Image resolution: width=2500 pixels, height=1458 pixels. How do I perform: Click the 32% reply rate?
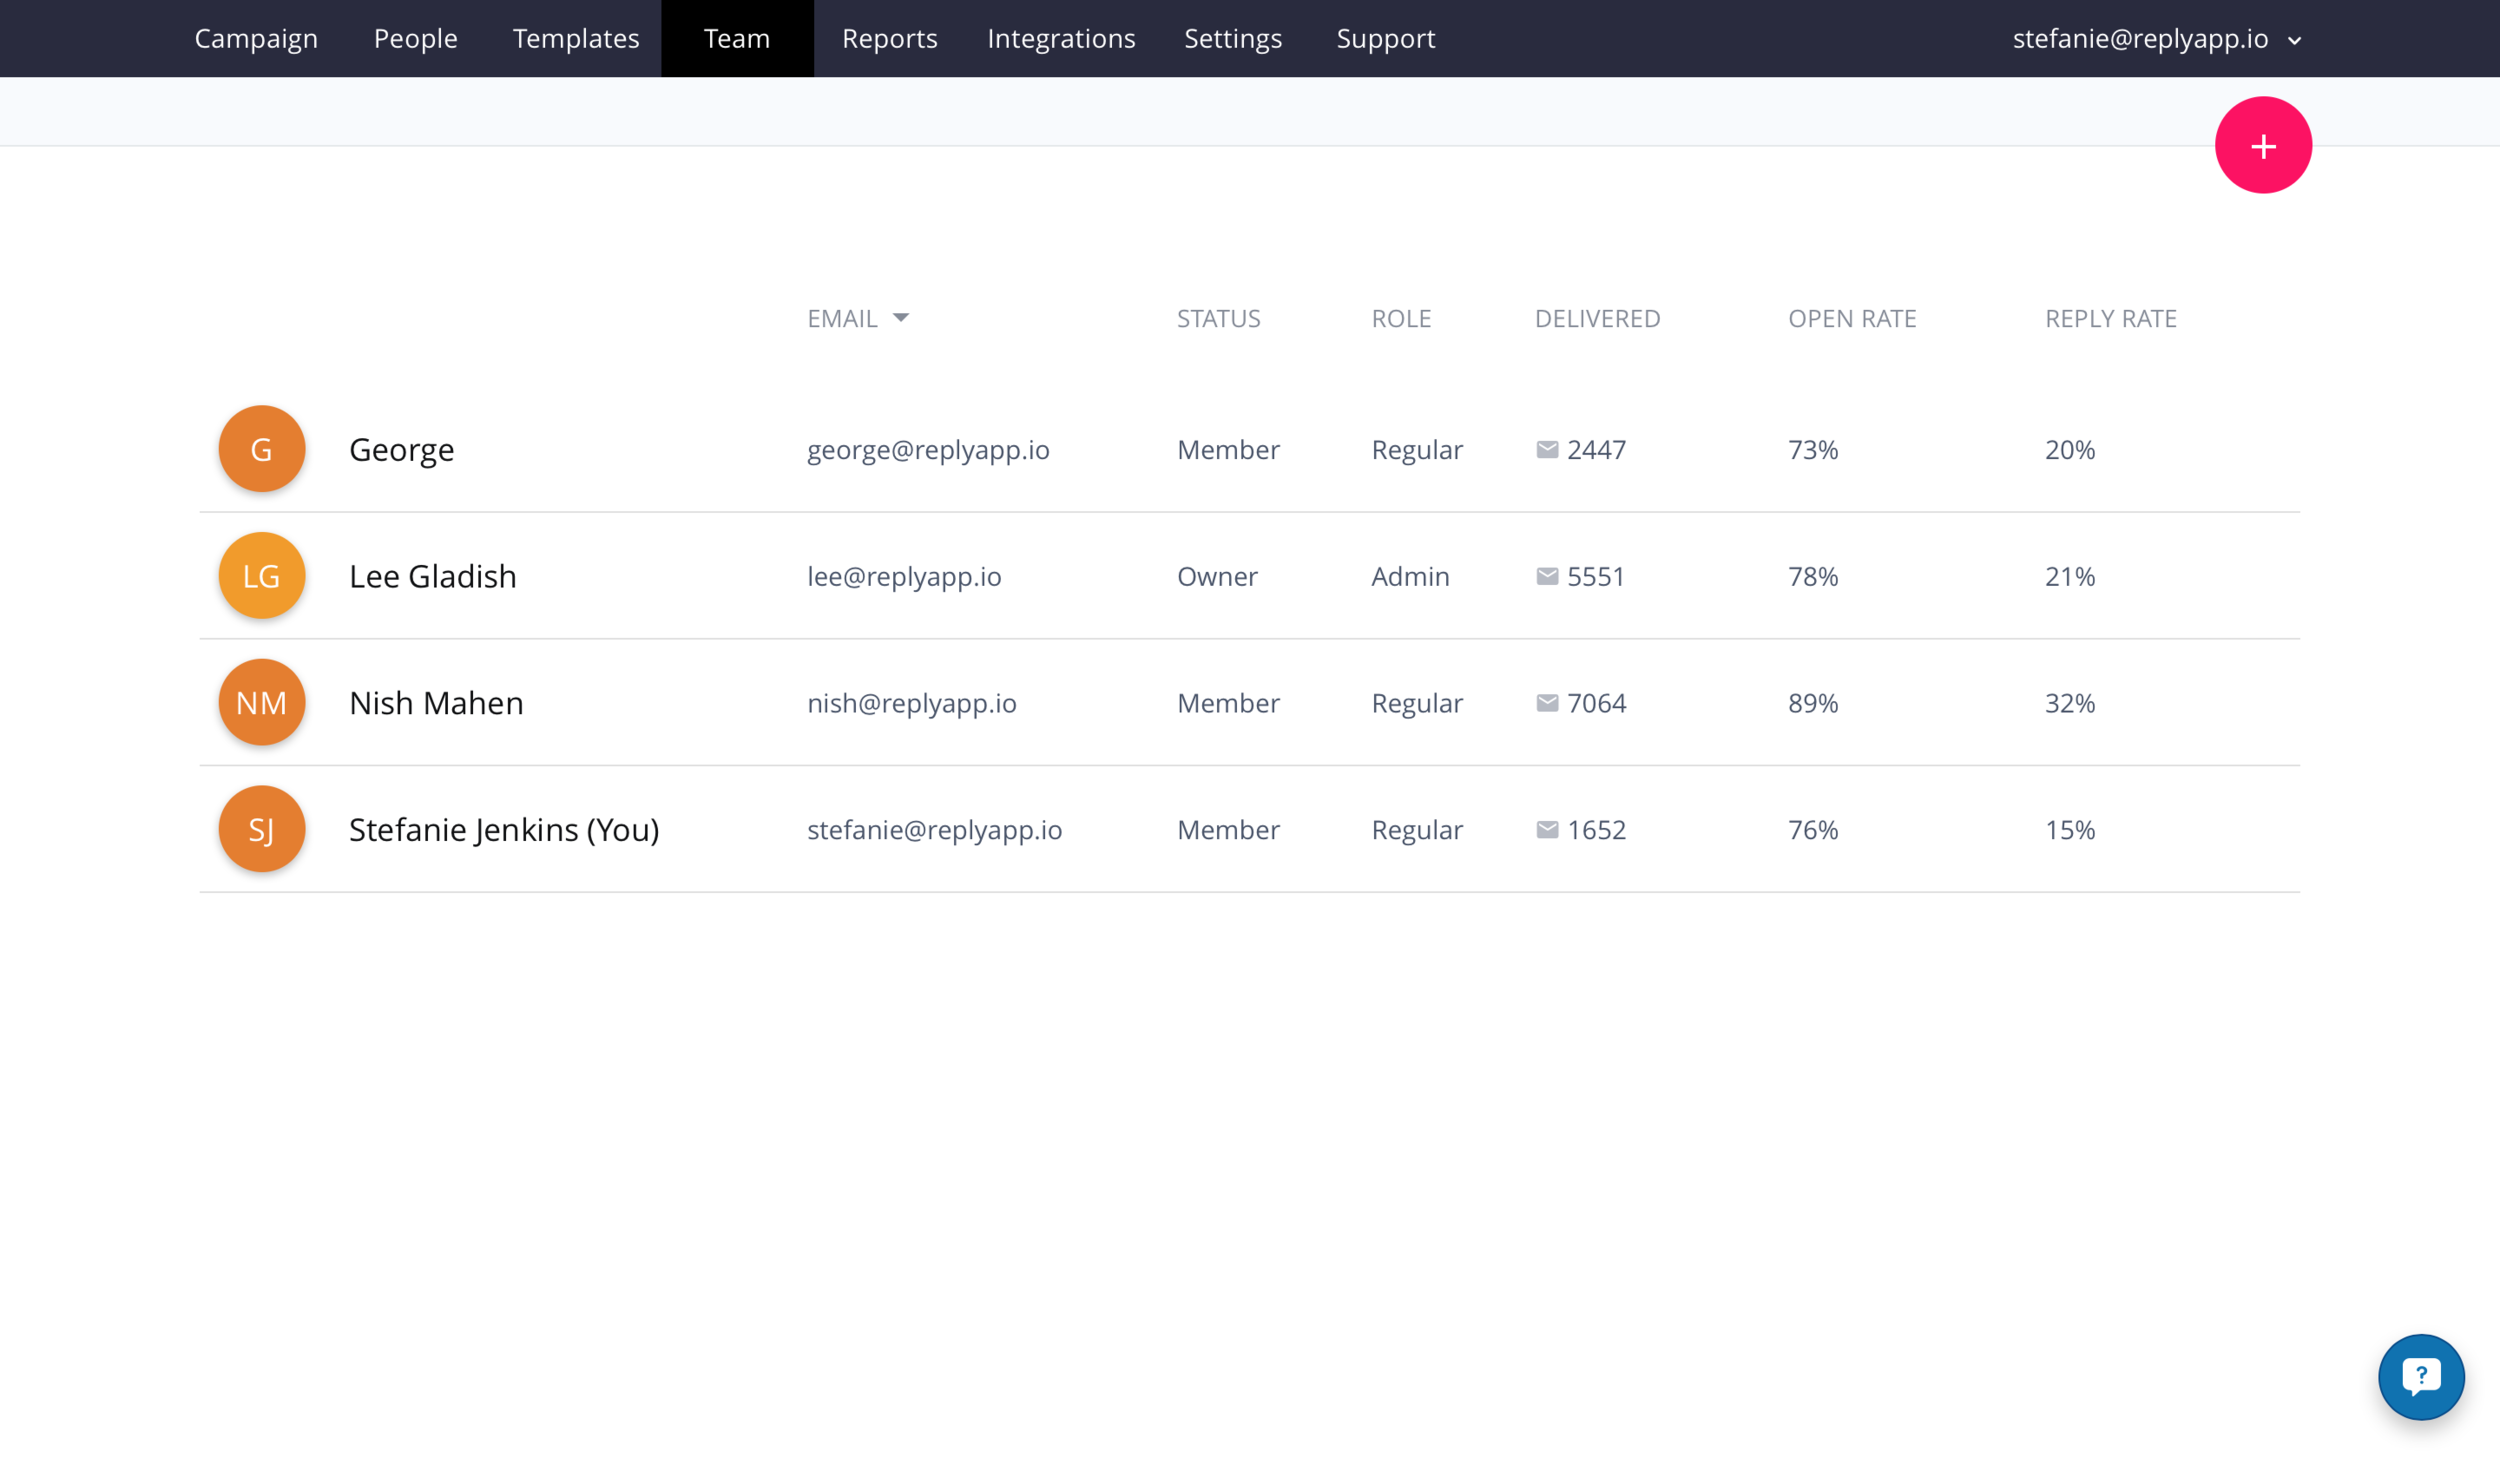2070,704
